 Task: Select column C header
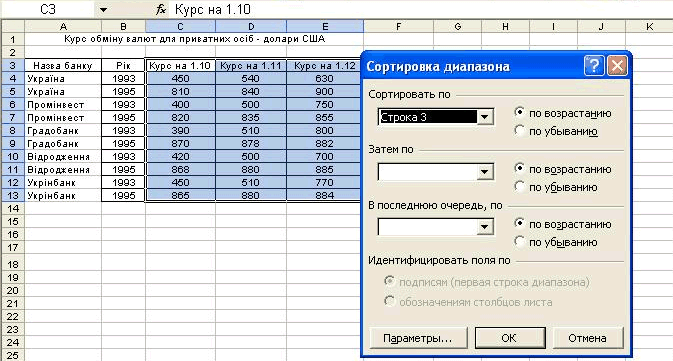(180, 27)
